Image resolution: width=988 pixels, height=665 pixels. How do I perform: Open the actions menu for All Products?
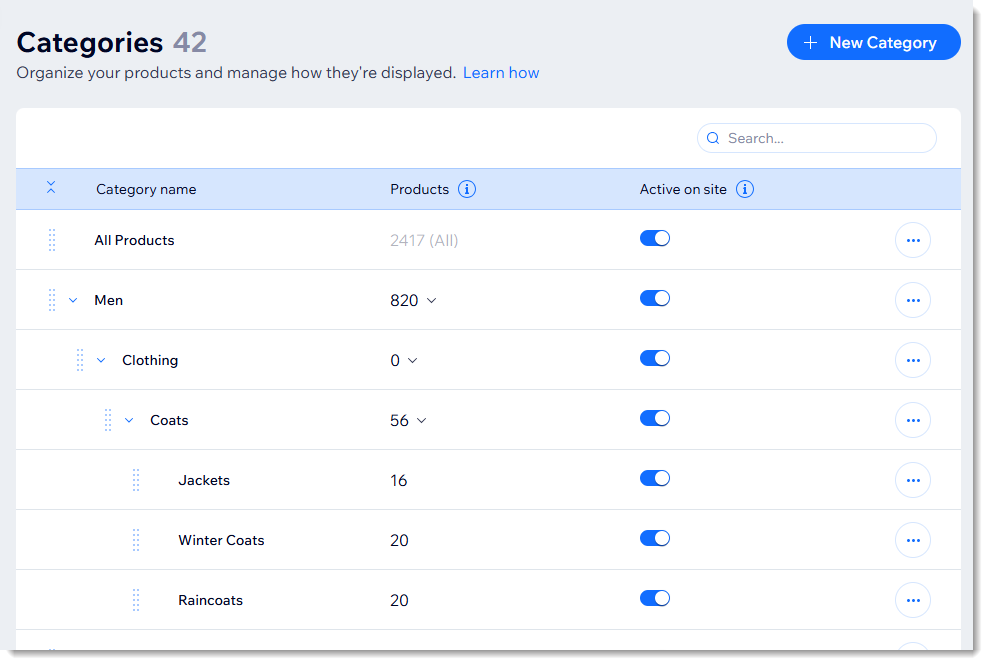click(x=912, y=240)
